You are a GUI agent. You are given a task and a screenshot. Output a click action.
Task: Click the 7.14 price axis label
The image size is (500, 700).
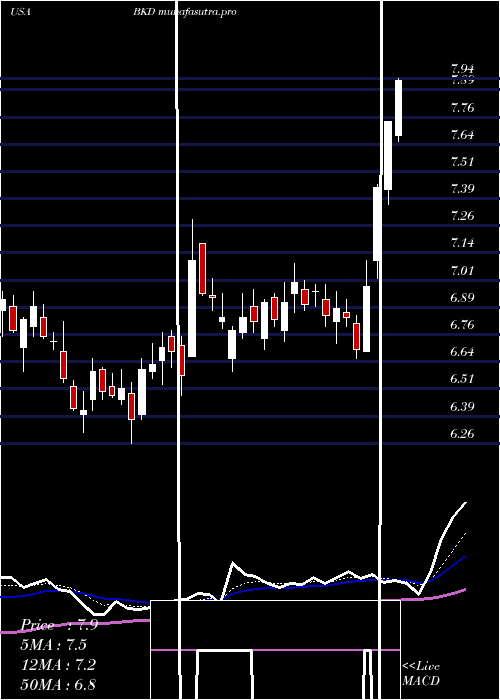(462, 243)
